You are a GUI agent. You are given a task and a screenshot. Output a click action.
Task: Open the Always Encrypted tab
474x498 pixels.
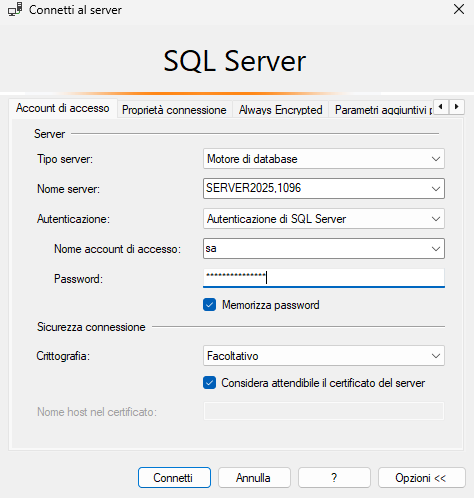click(280, 110)
